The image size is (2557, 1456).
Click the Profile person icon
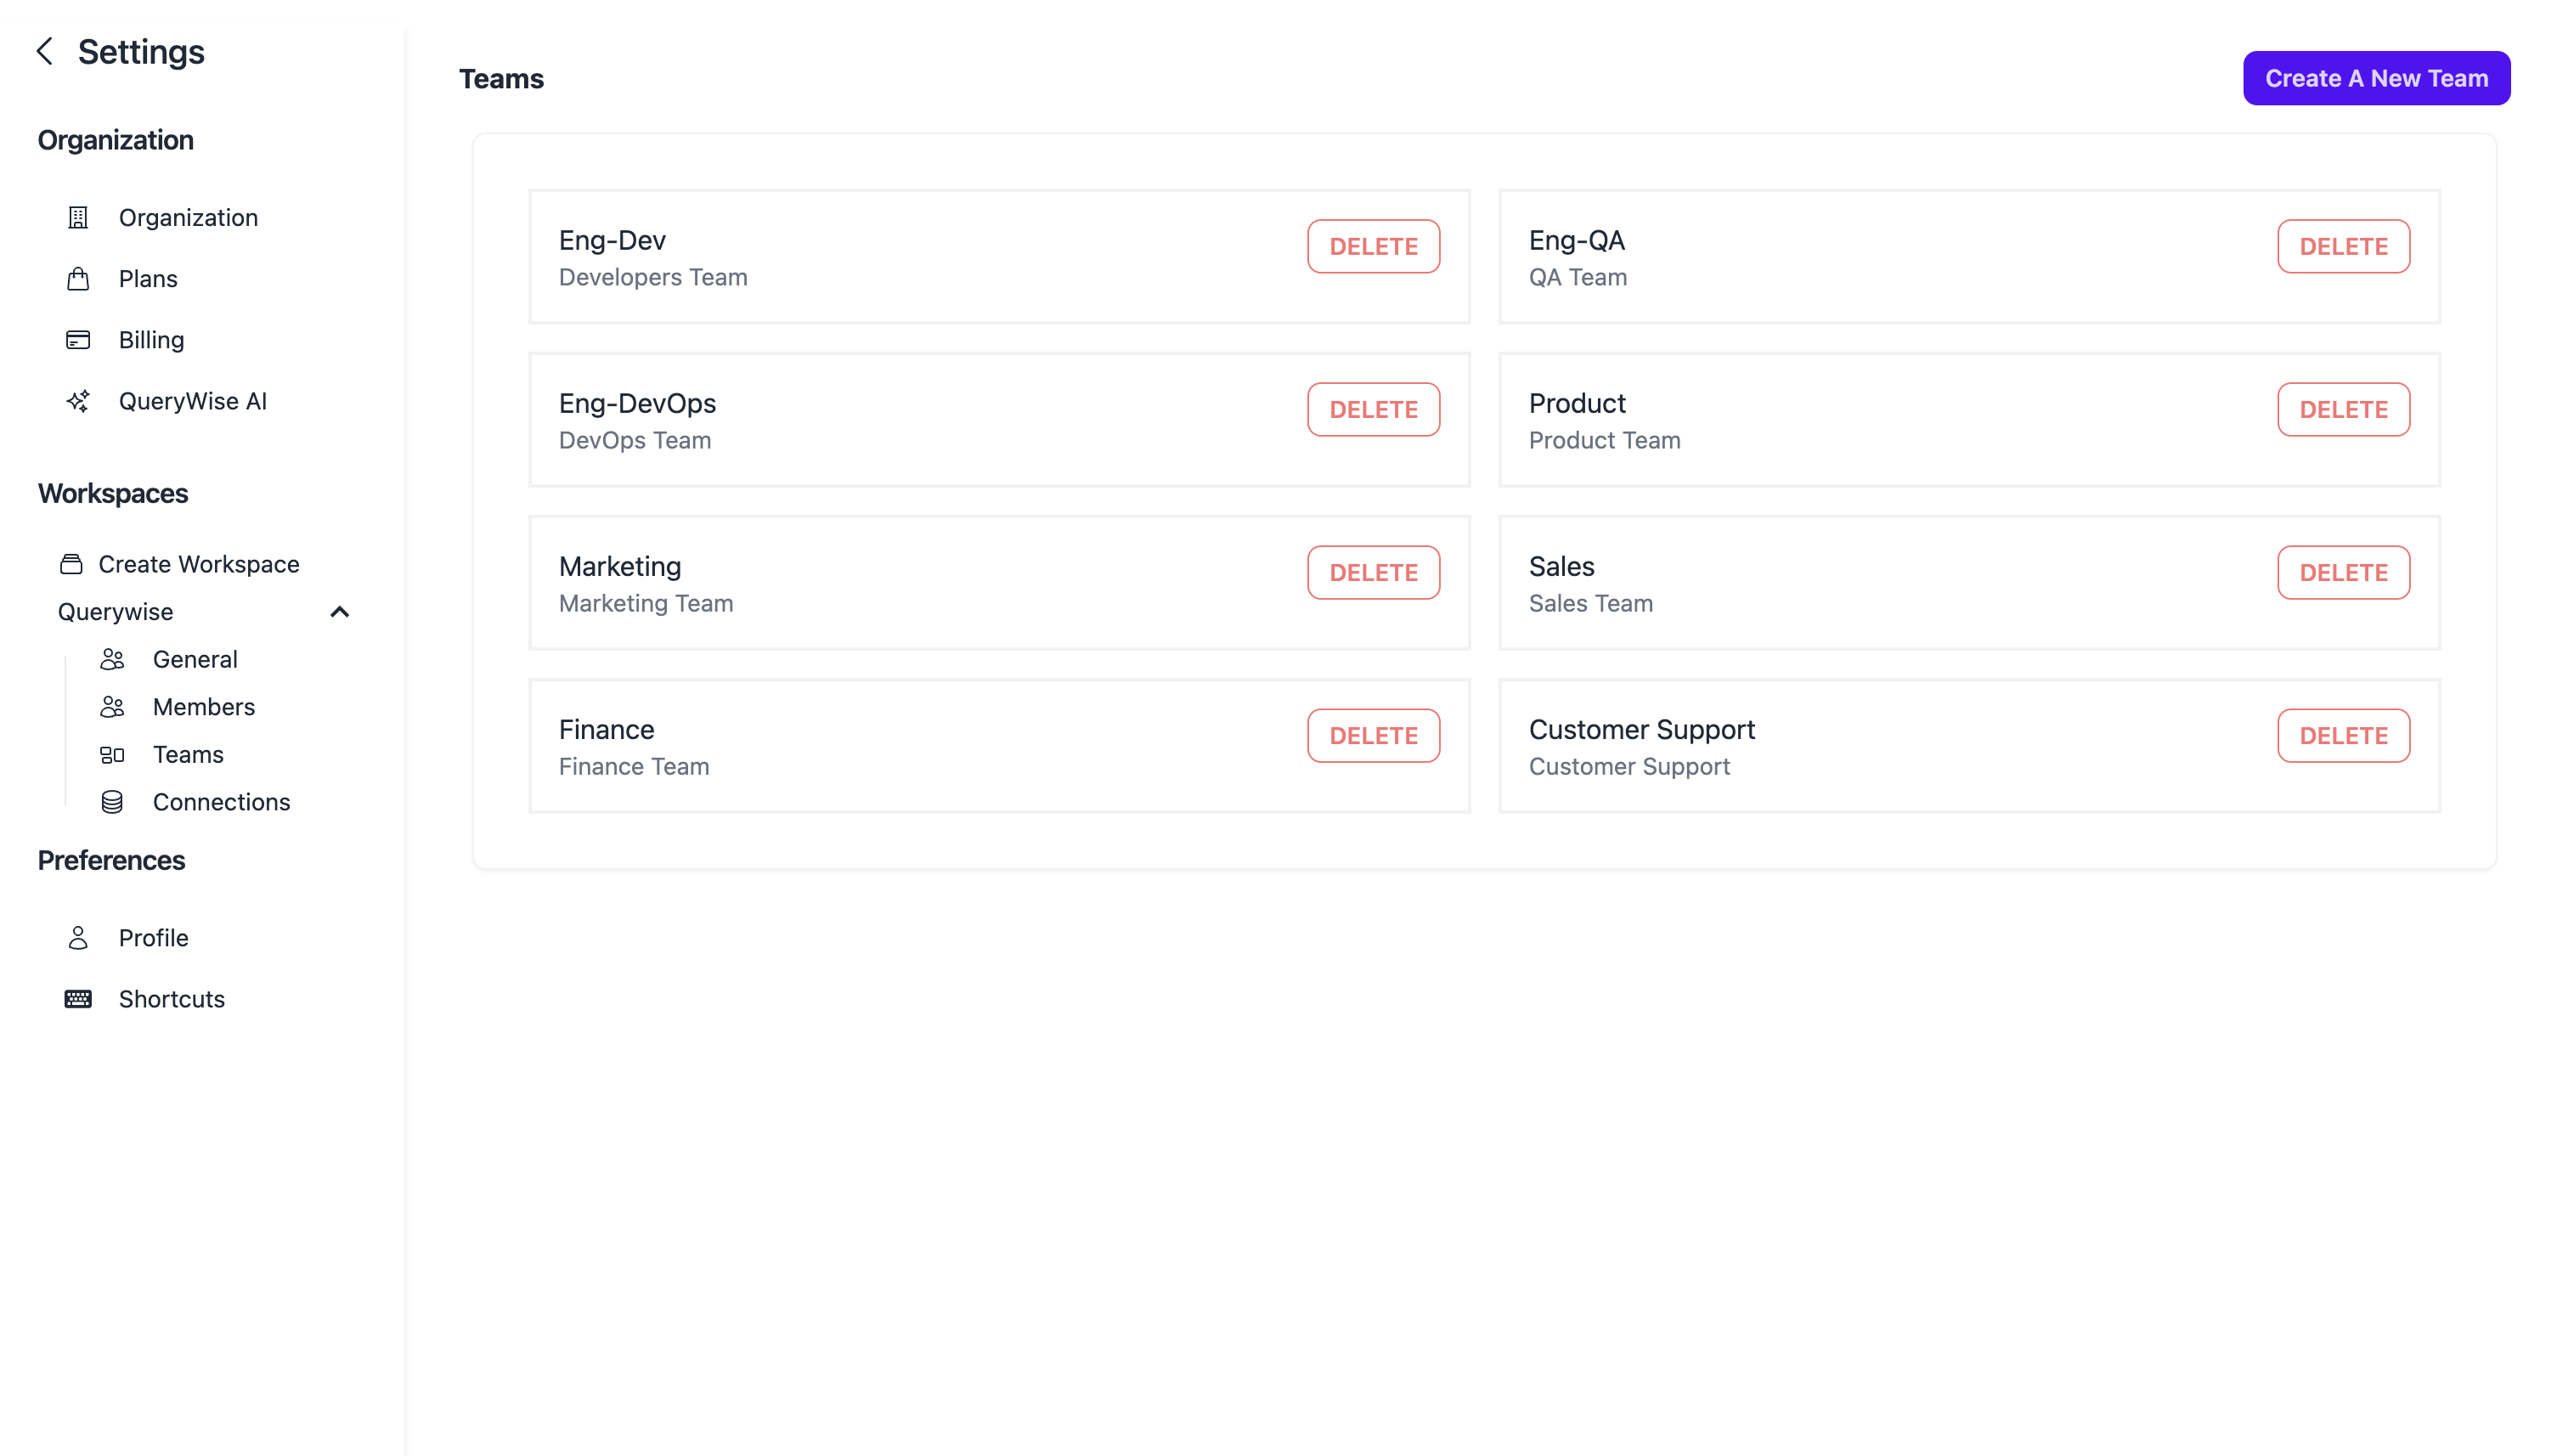pos(78,938)
